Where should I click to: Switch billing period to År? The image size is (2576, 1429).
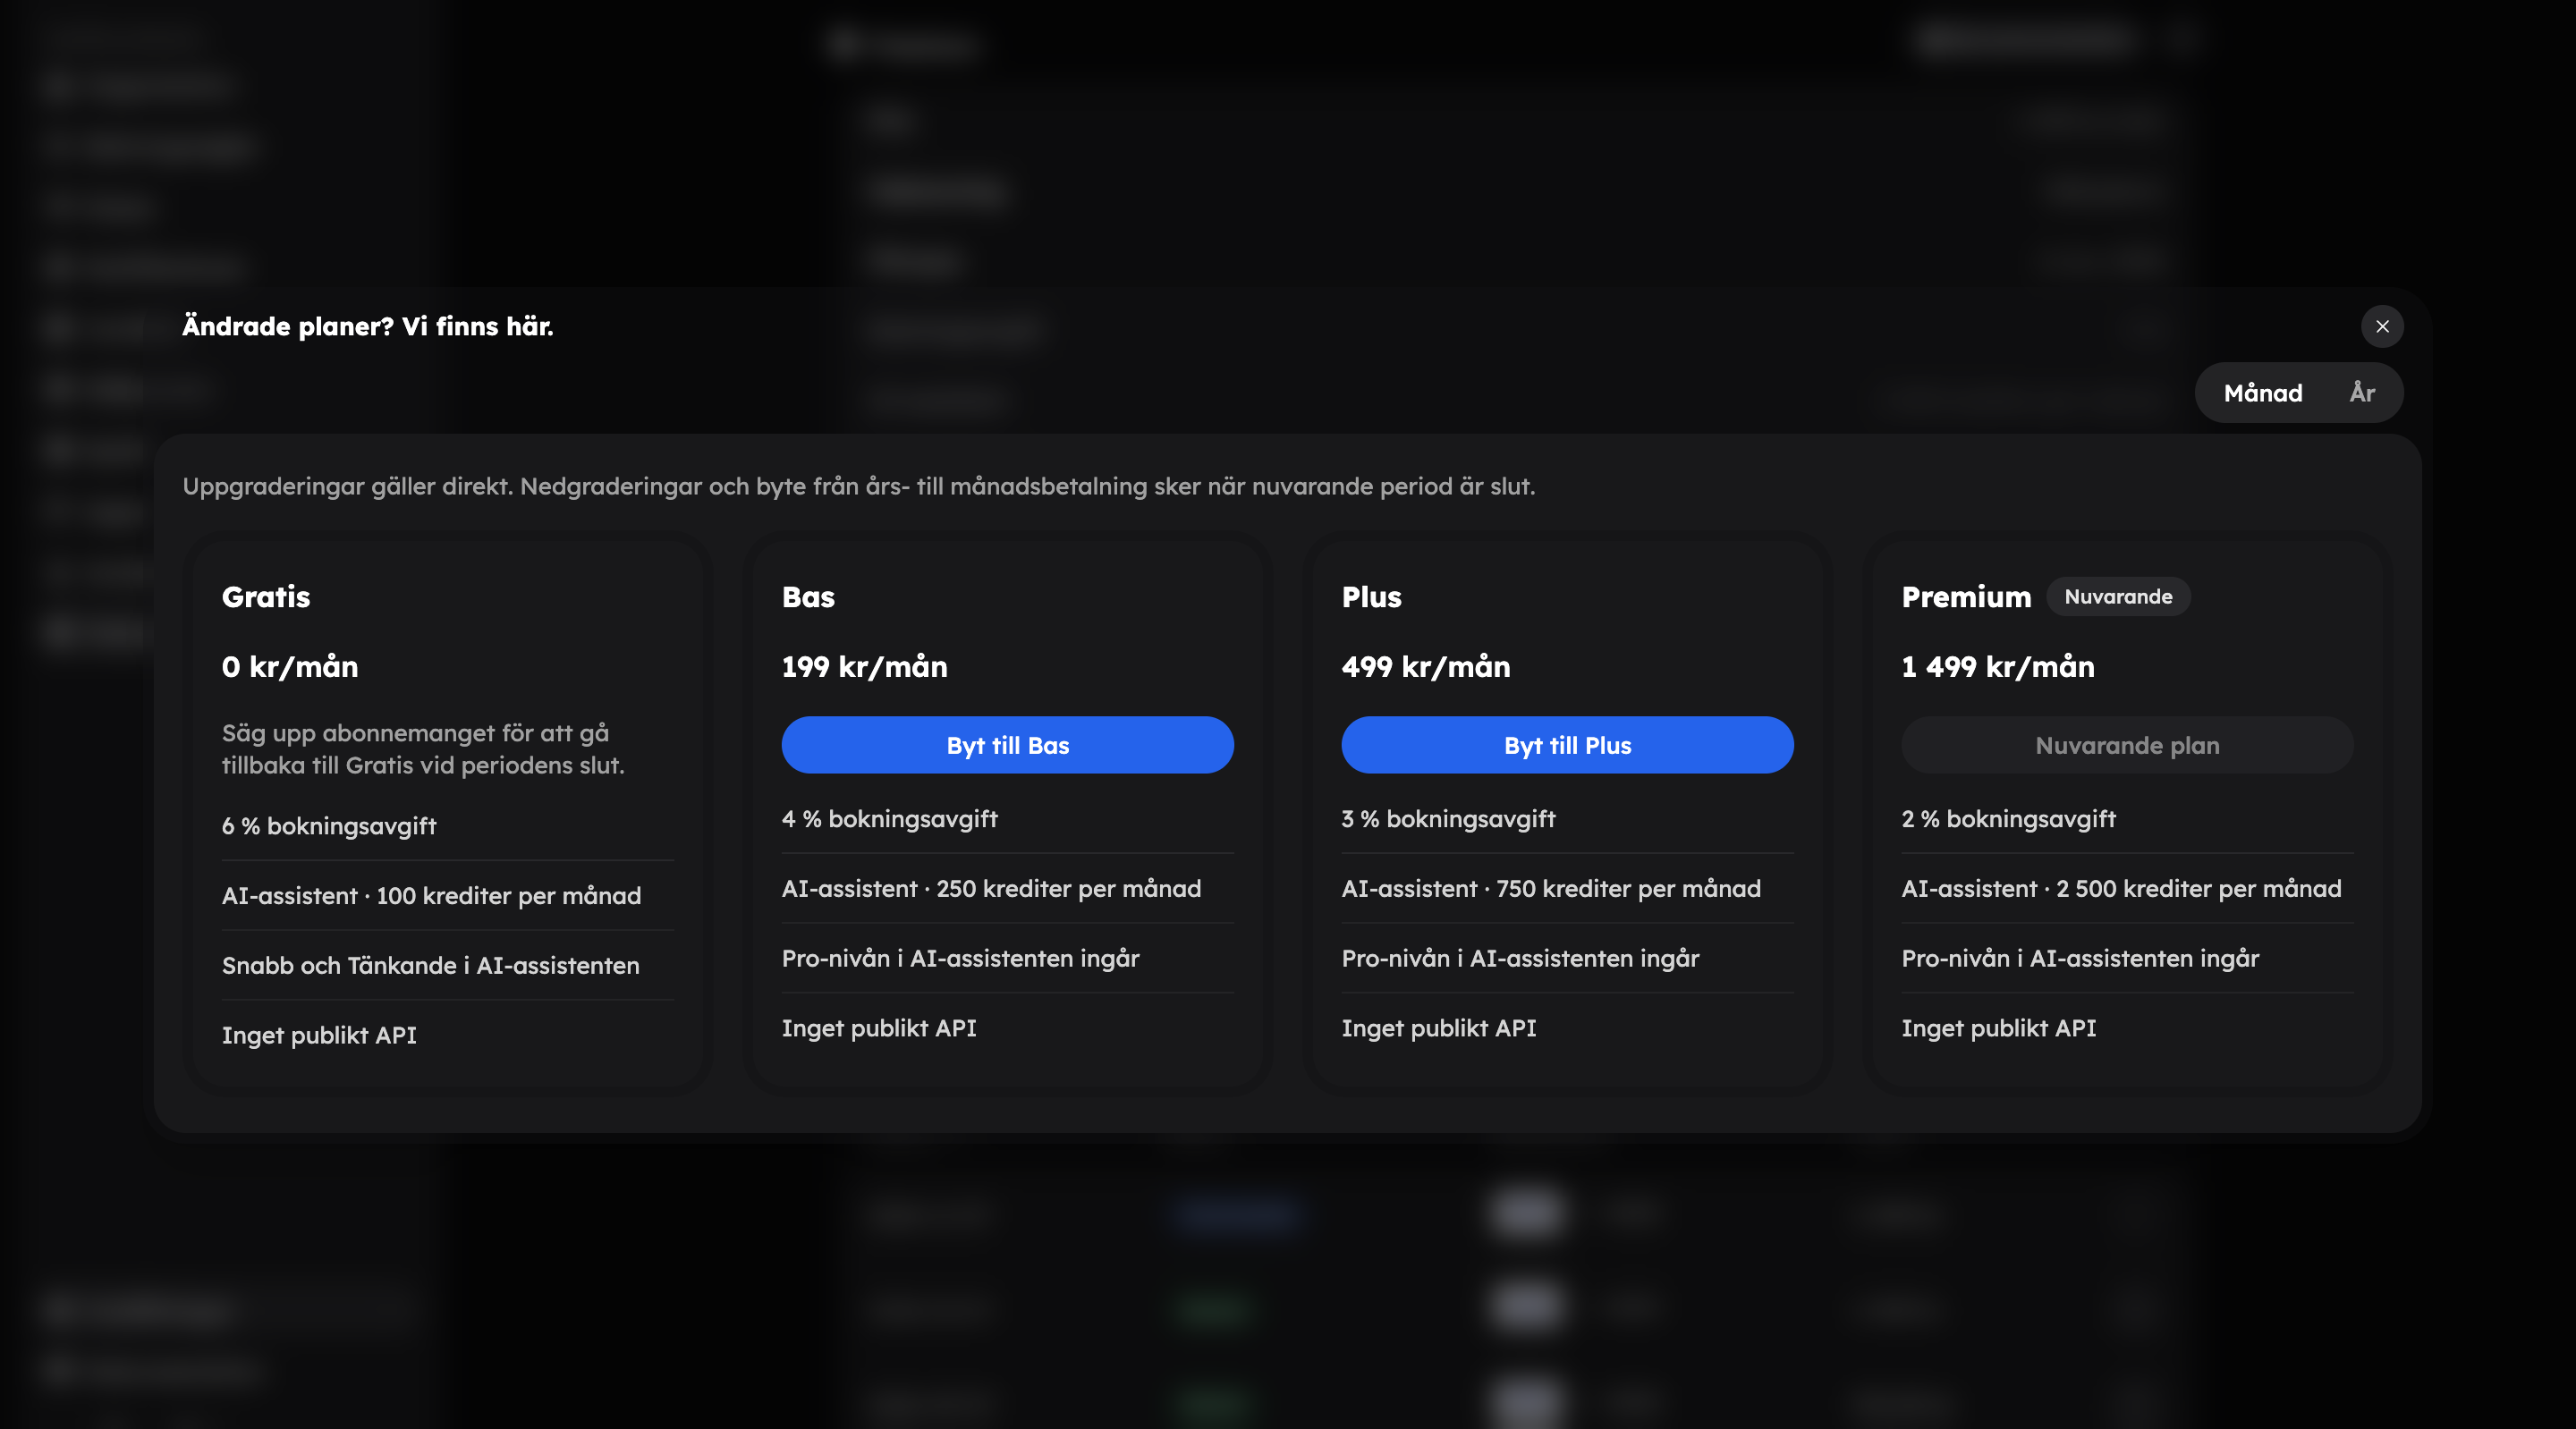click(x=2362, y=393)
